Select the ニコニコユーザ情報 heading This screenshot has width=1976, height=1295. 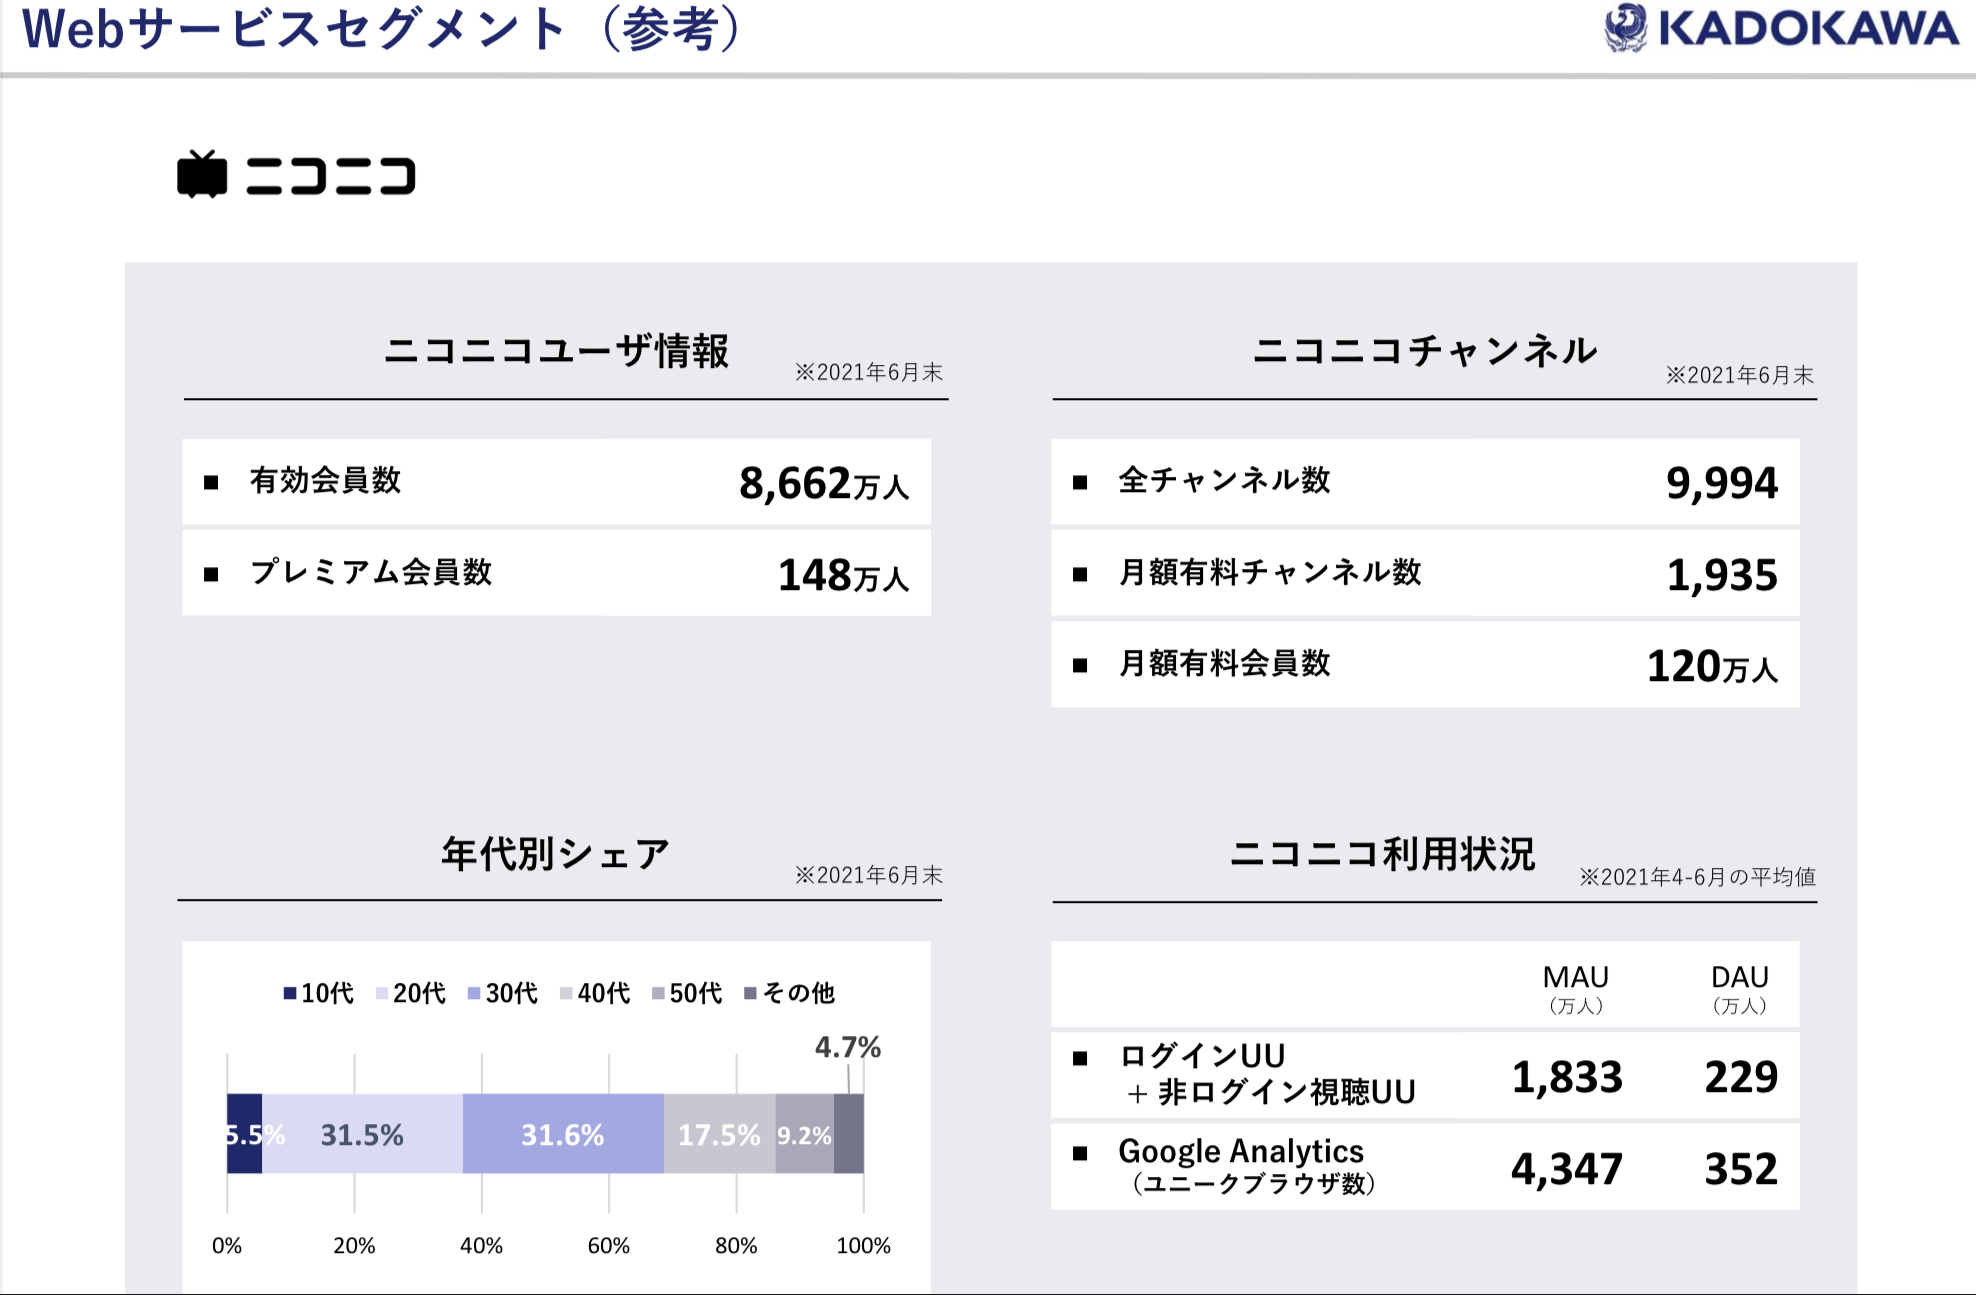pos(557,352)
